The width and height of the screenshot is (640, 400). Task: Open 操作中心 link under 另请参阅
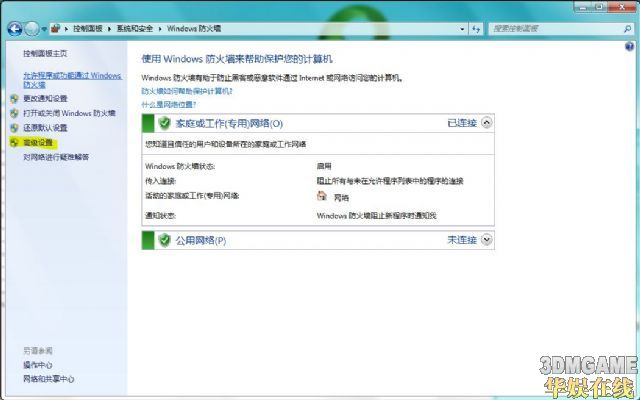coord(38,365)
